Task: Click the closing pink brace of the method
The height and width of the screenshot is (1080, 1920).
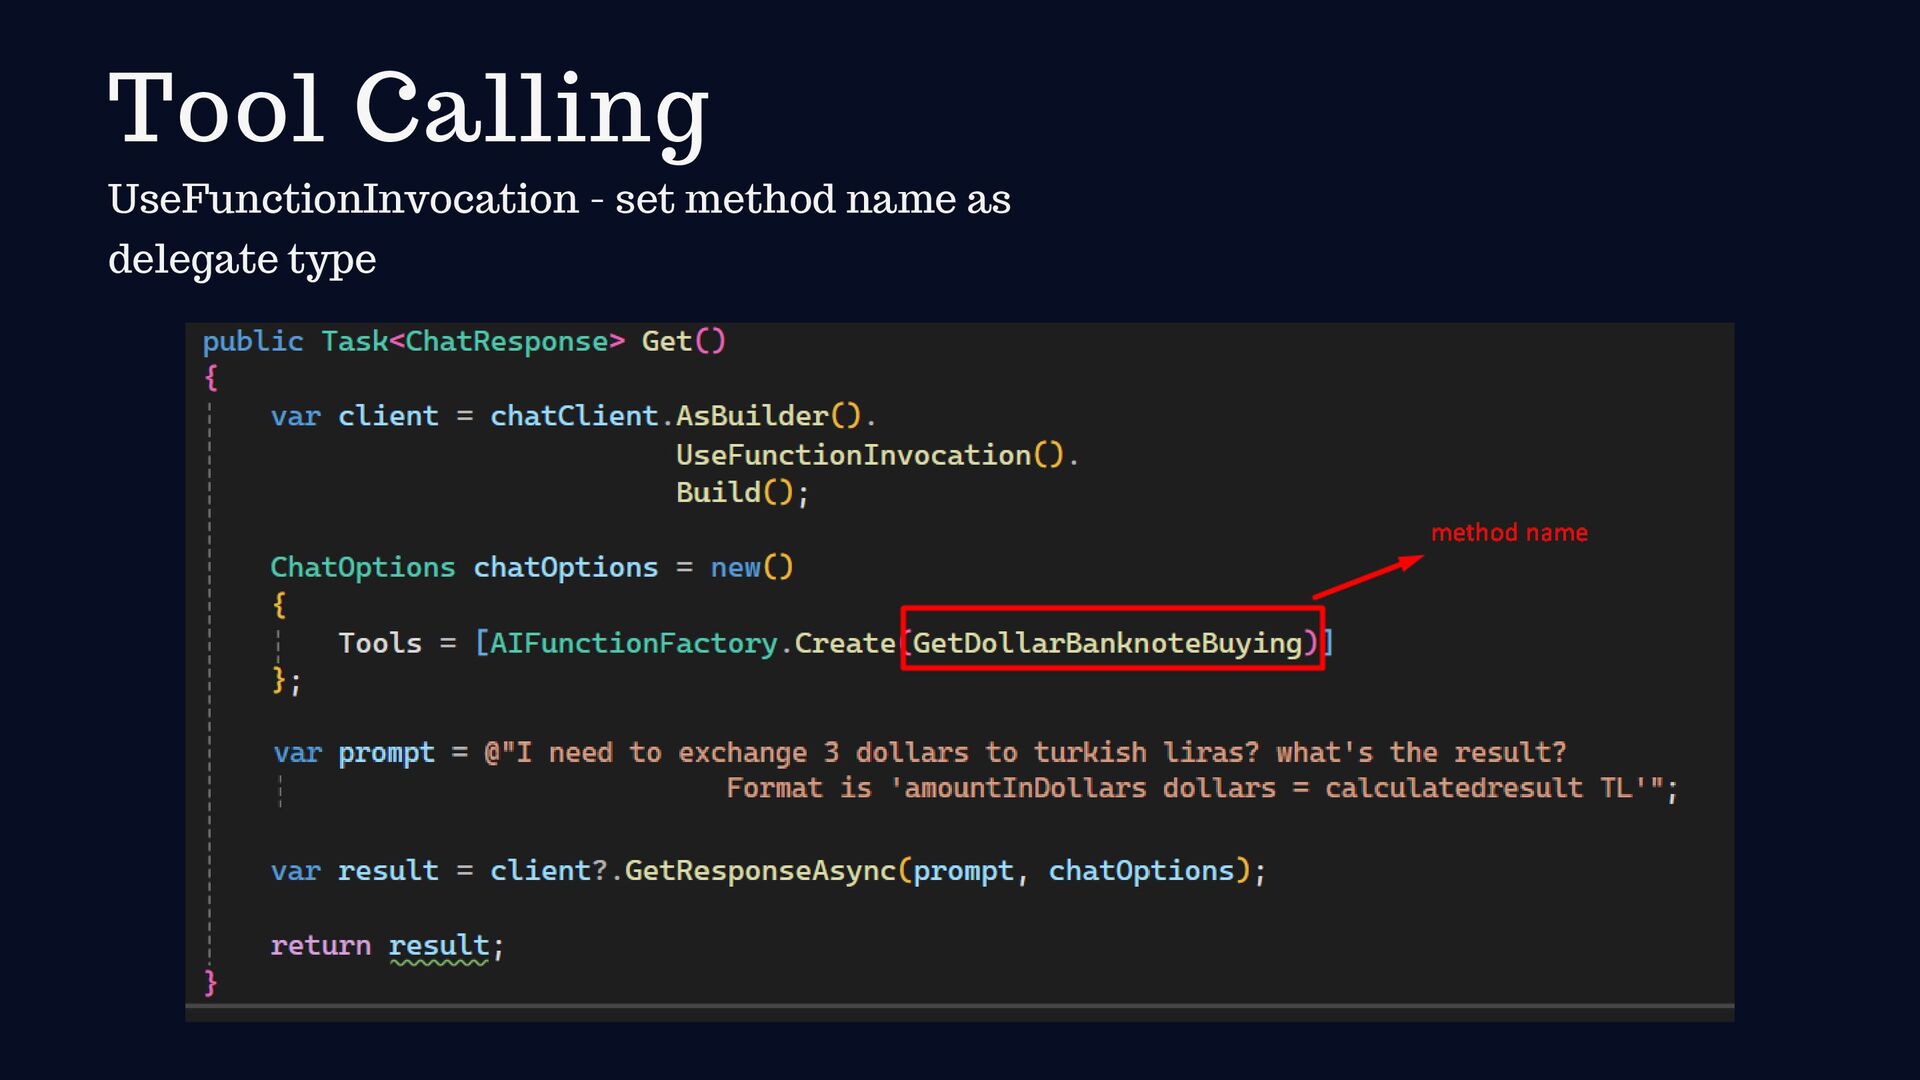Action: pyautogui.click(x=210, y=982)
